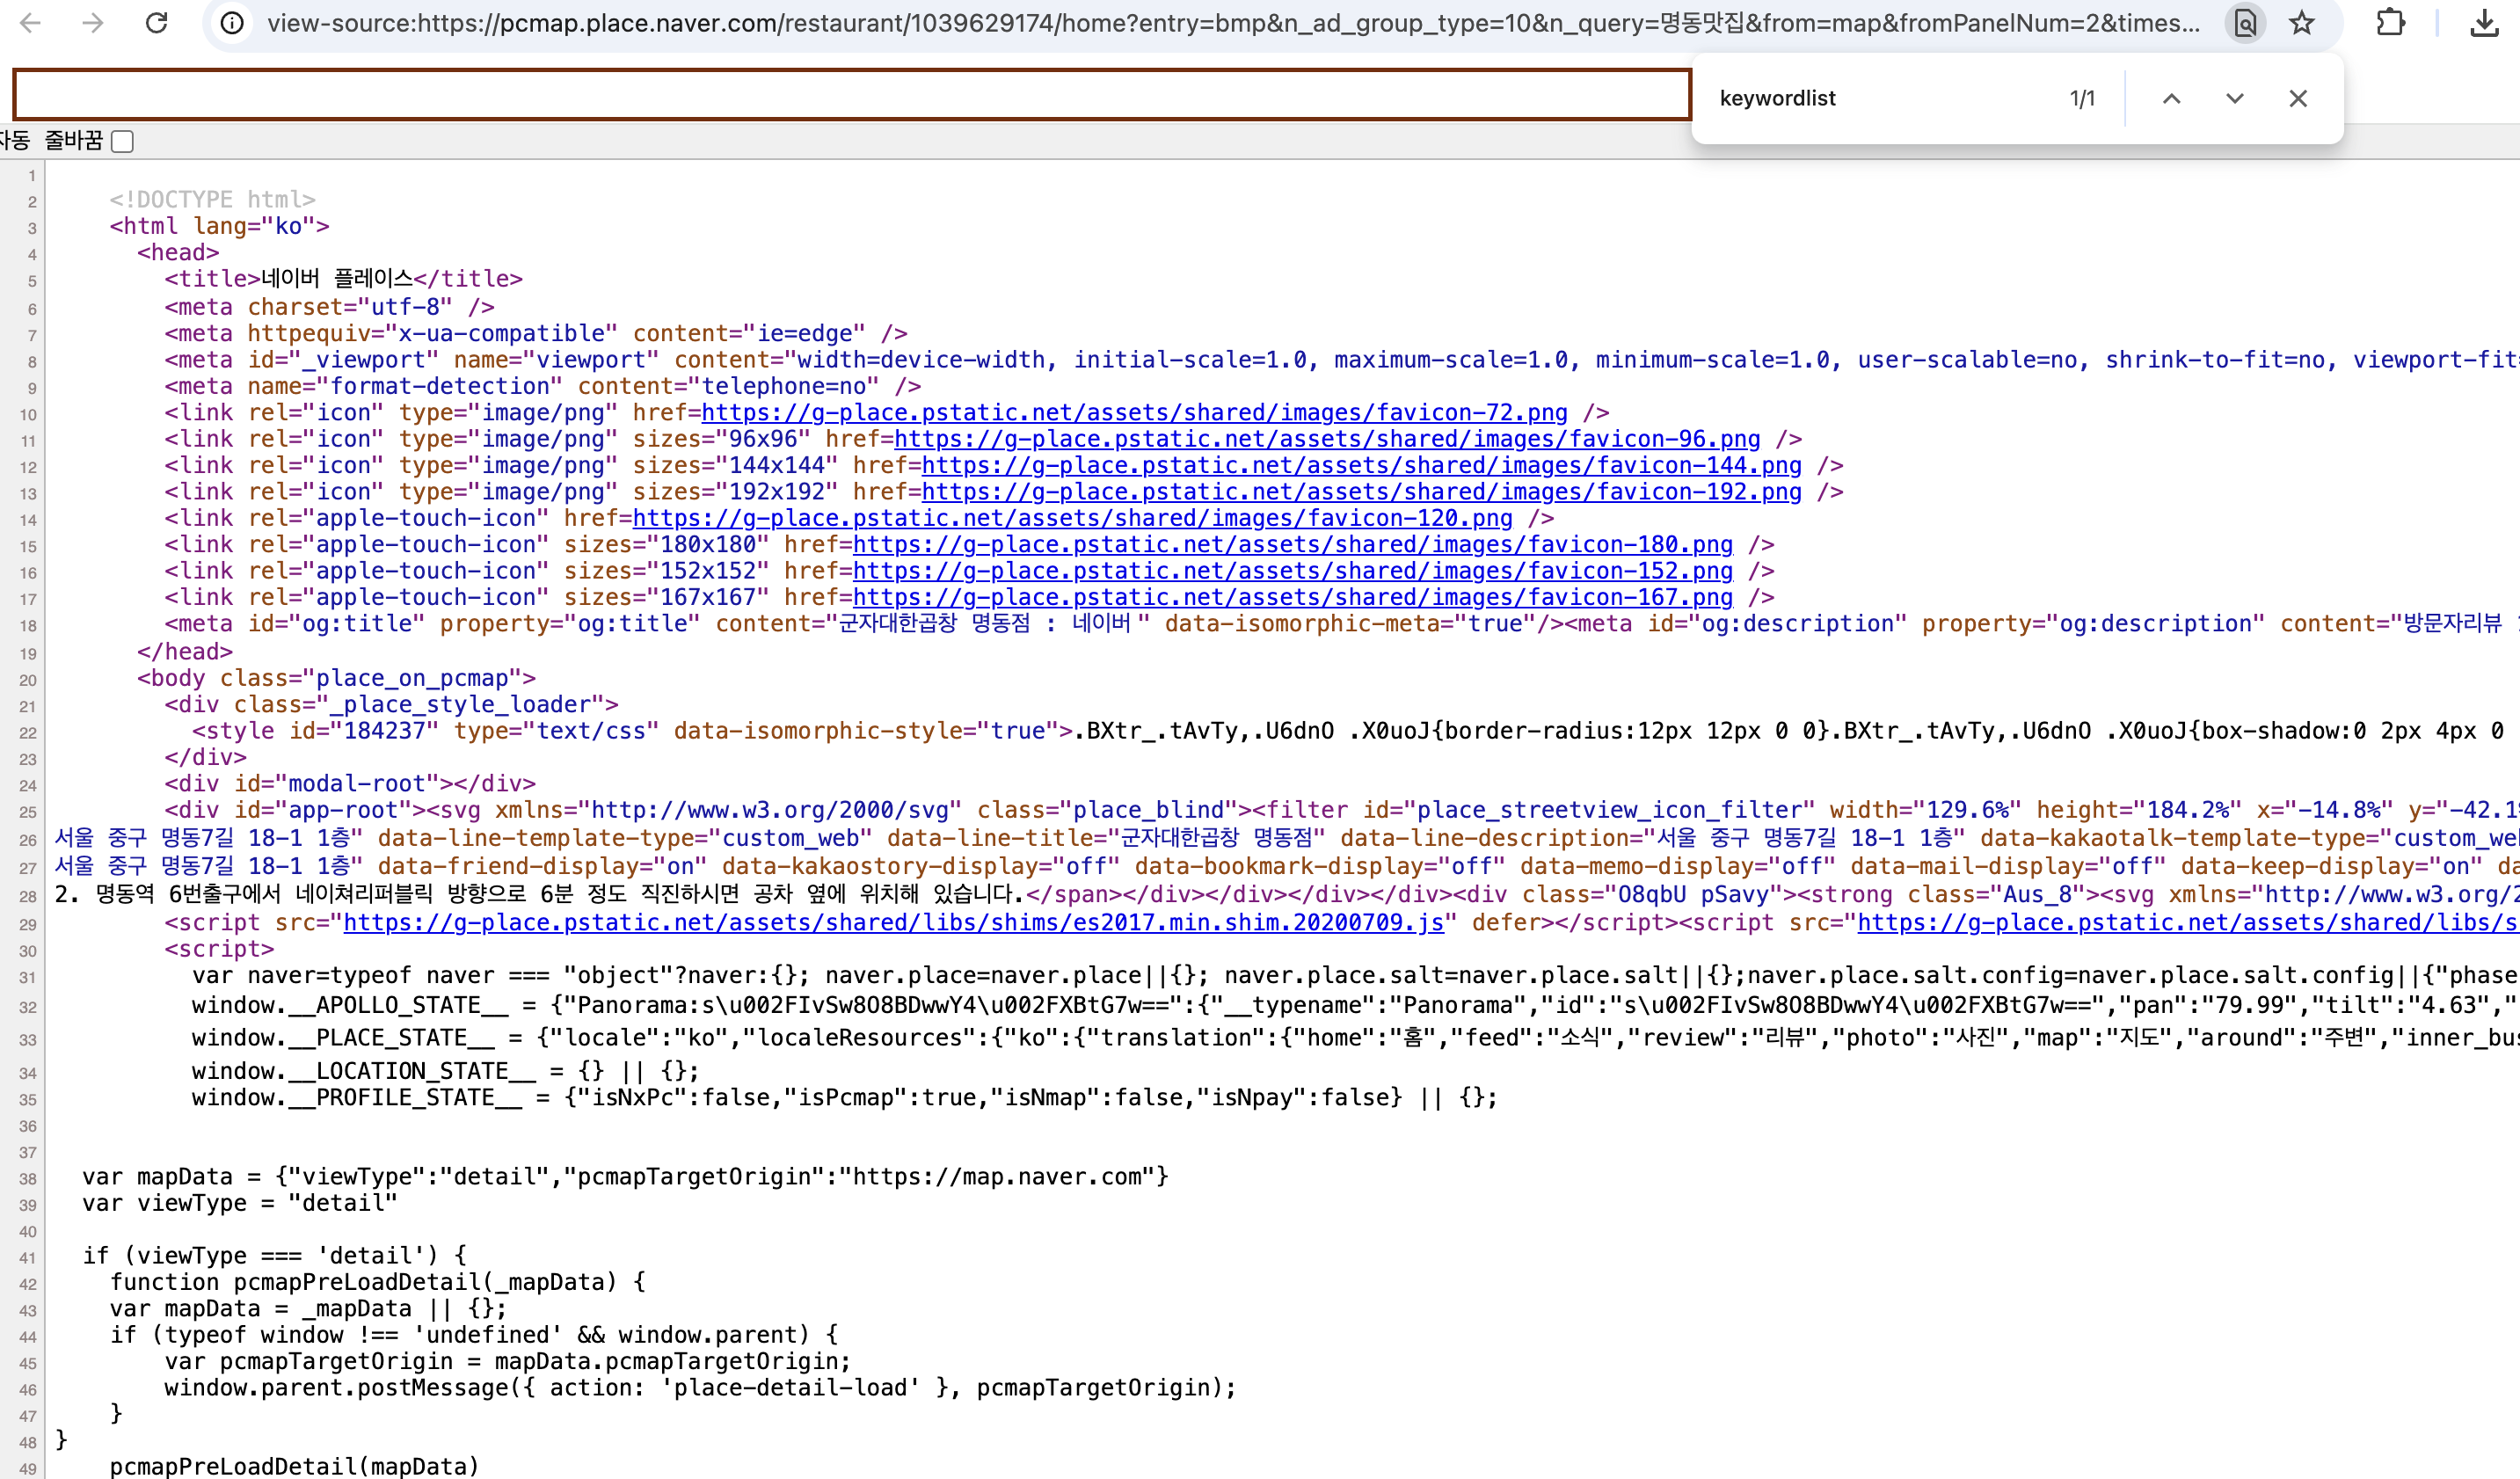Open the es2017.min.shim.20200709.js script link
The height and width of the screenshot is (1479, 2520).
click(893, 922)
